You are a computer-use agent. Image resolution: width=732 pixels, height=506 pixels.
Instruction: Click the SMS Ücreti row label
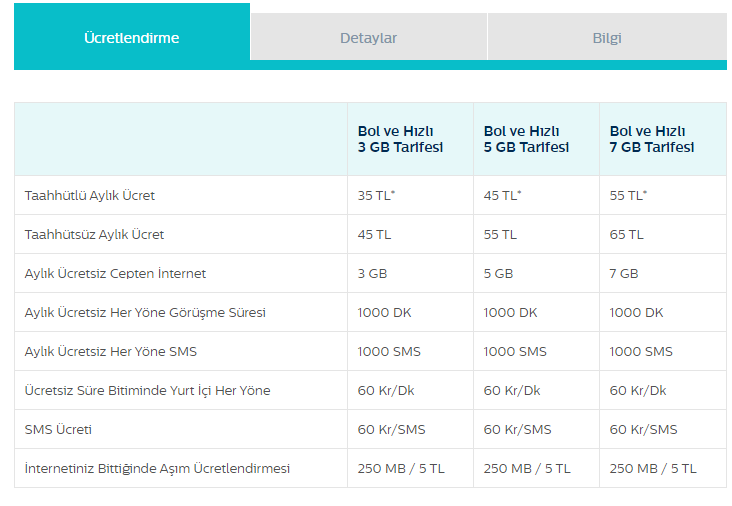point(58,429)
